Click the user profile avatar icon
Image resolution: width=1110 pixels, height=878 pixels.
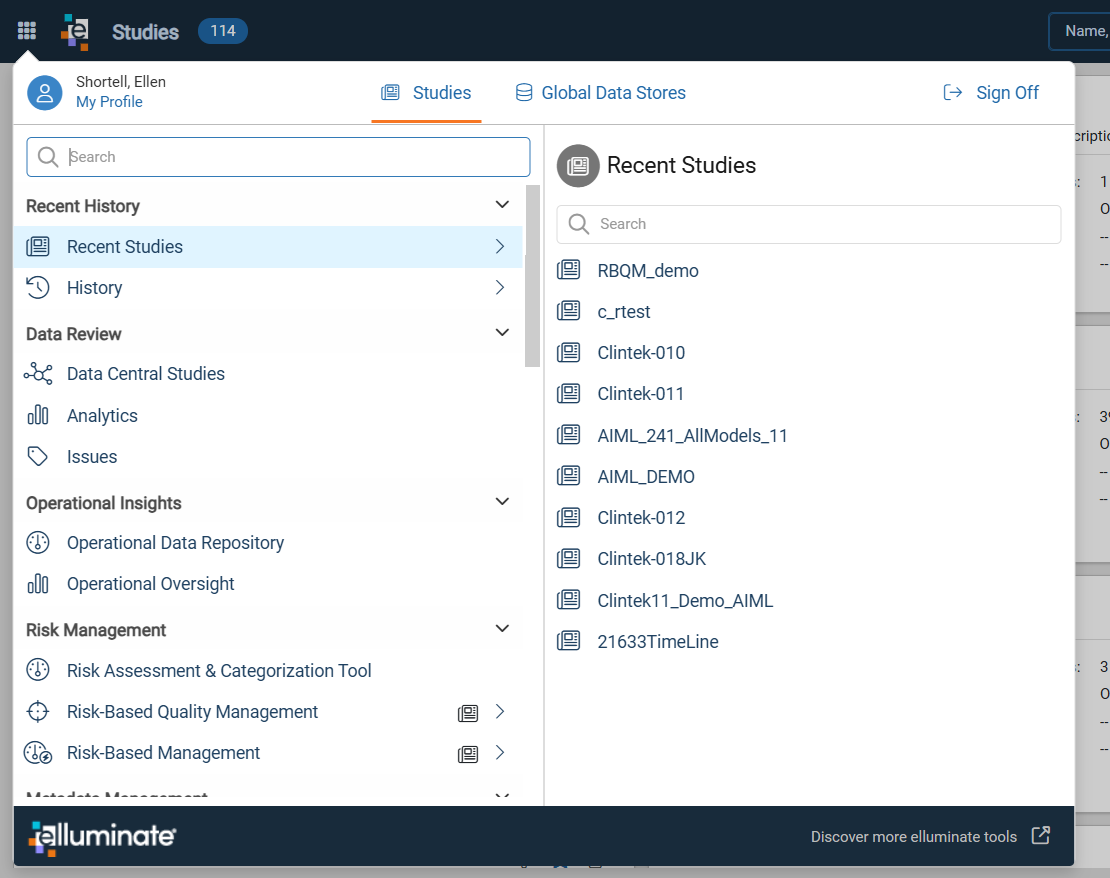point(45,93)
